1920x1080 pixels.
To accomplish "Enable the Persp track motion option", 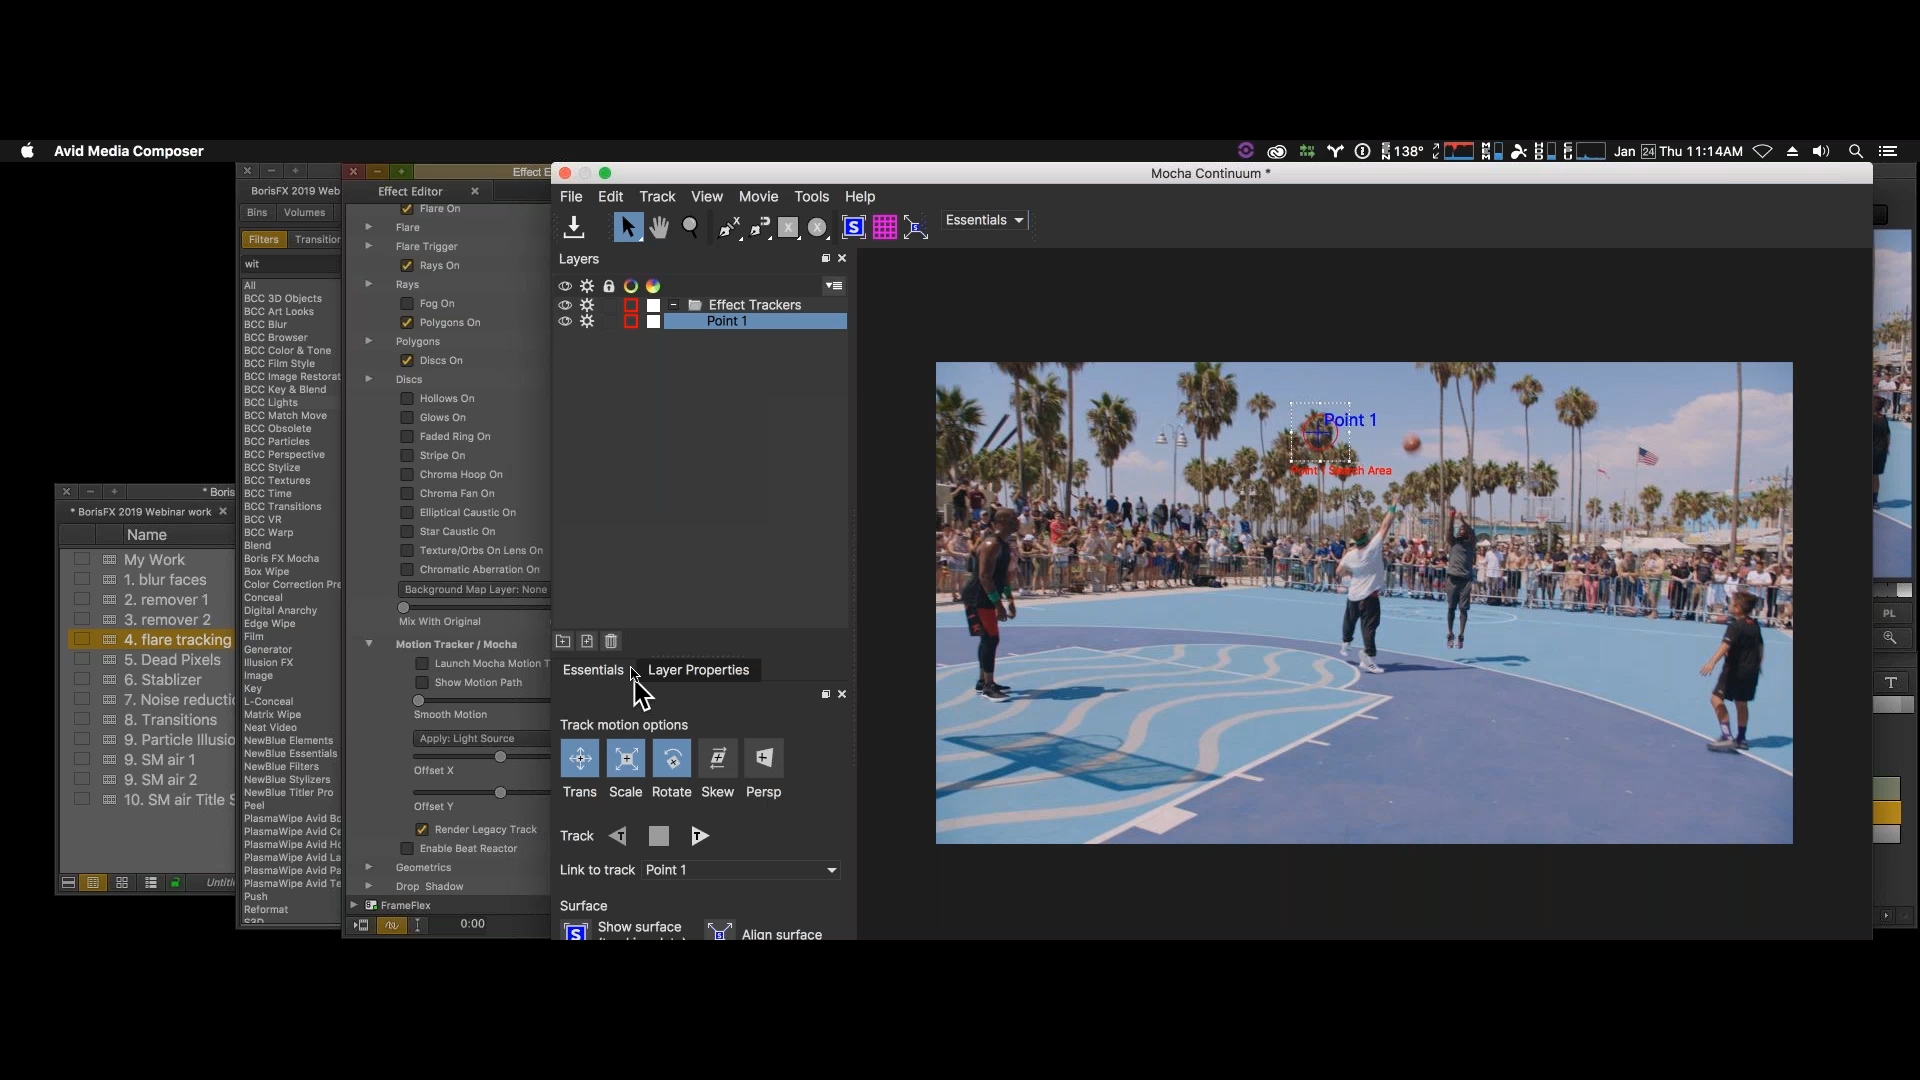I will coord(764,758).
